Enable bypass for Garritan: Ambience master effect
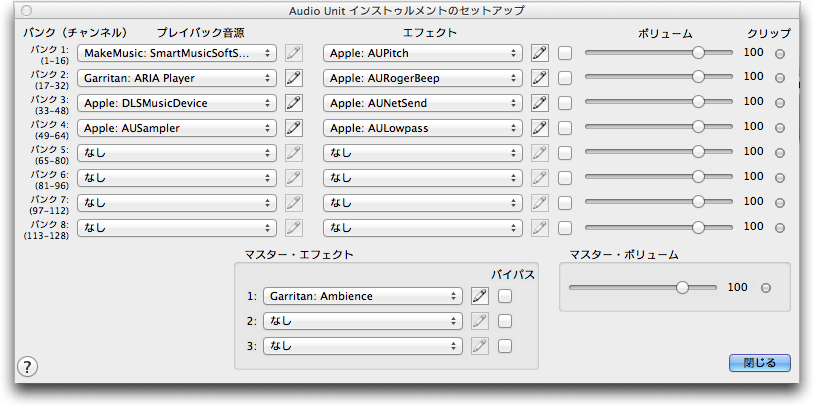 click(505, 296)
